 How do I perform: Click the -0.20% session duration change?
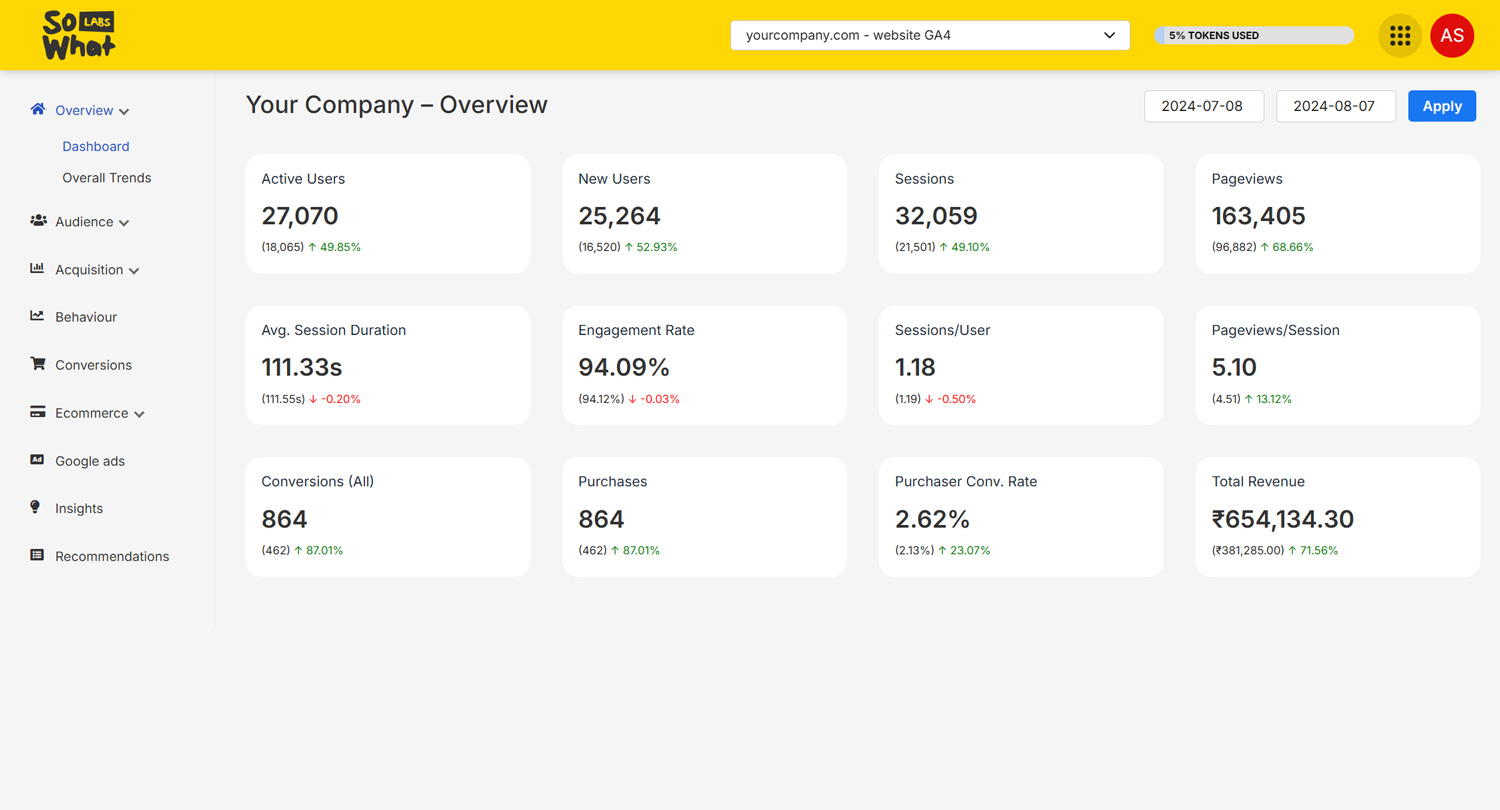[335, 399]
